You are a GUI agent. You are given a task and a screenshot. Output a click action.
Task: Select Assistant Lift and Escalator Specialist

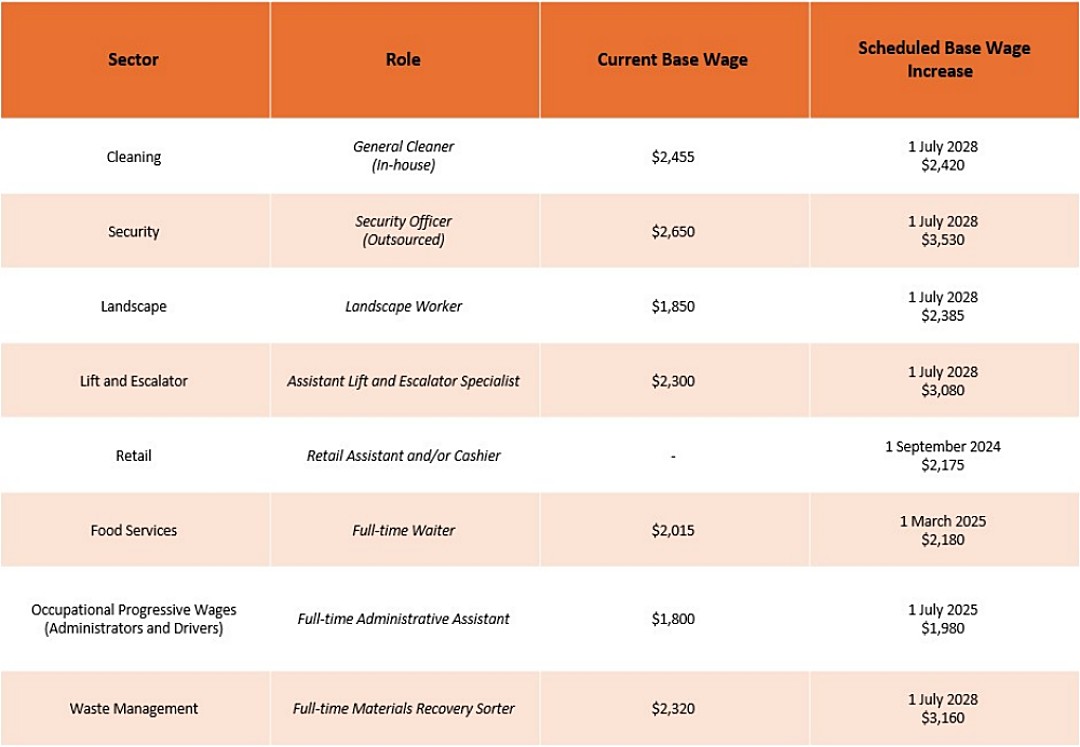(404, 381)
